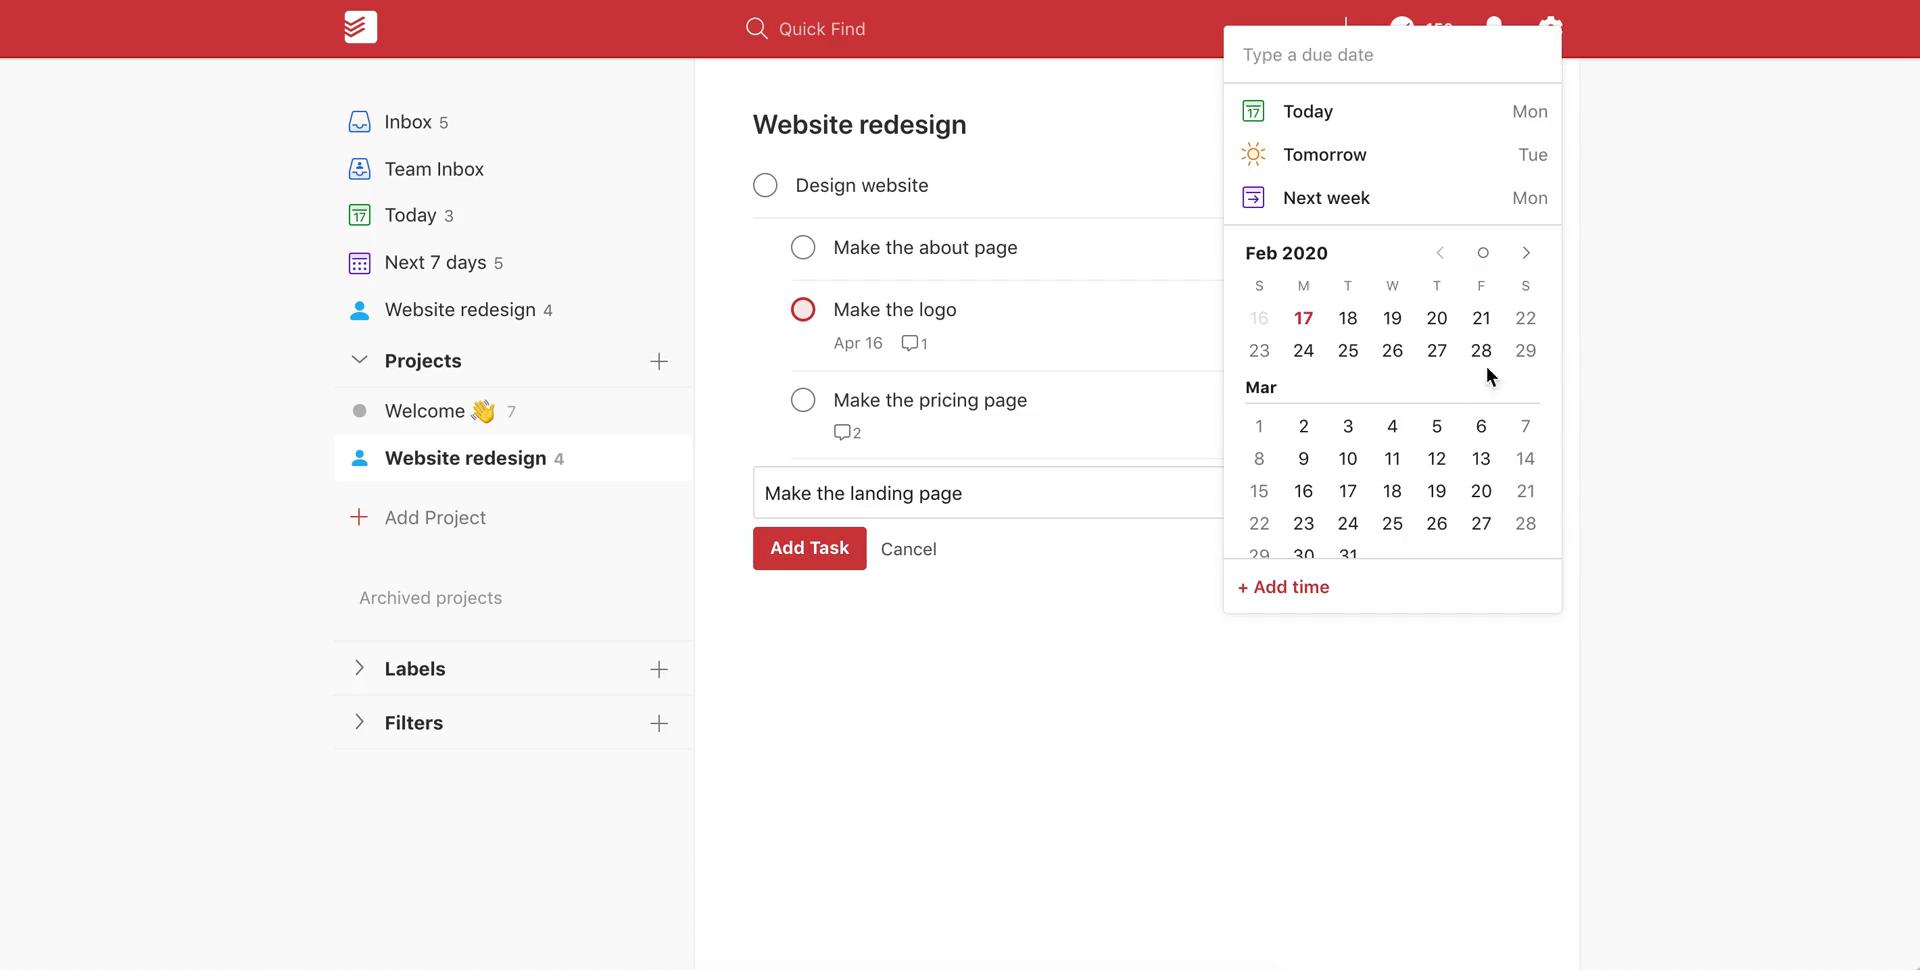Select March 4 in calendar
1920x970 pixels.
[x=1392, y=426]
